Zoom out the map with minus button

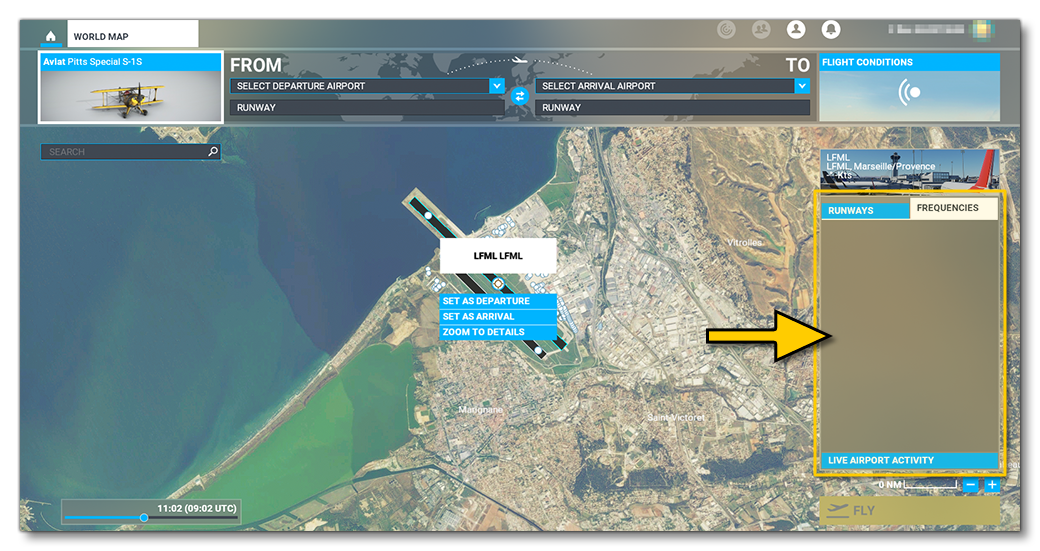click(970, 485)
